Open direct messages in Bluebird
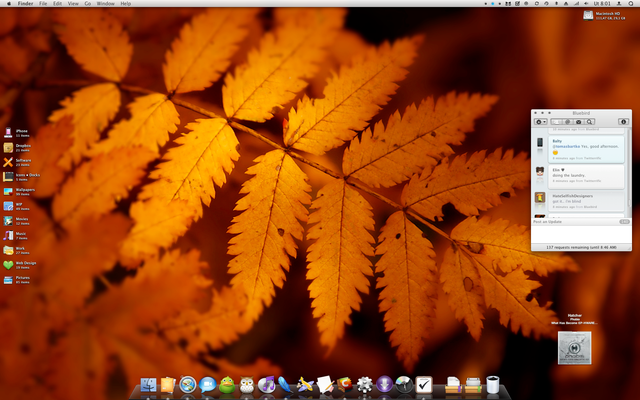Image resolution: width=640 pixels, height=400 pixels. point(579,121)
